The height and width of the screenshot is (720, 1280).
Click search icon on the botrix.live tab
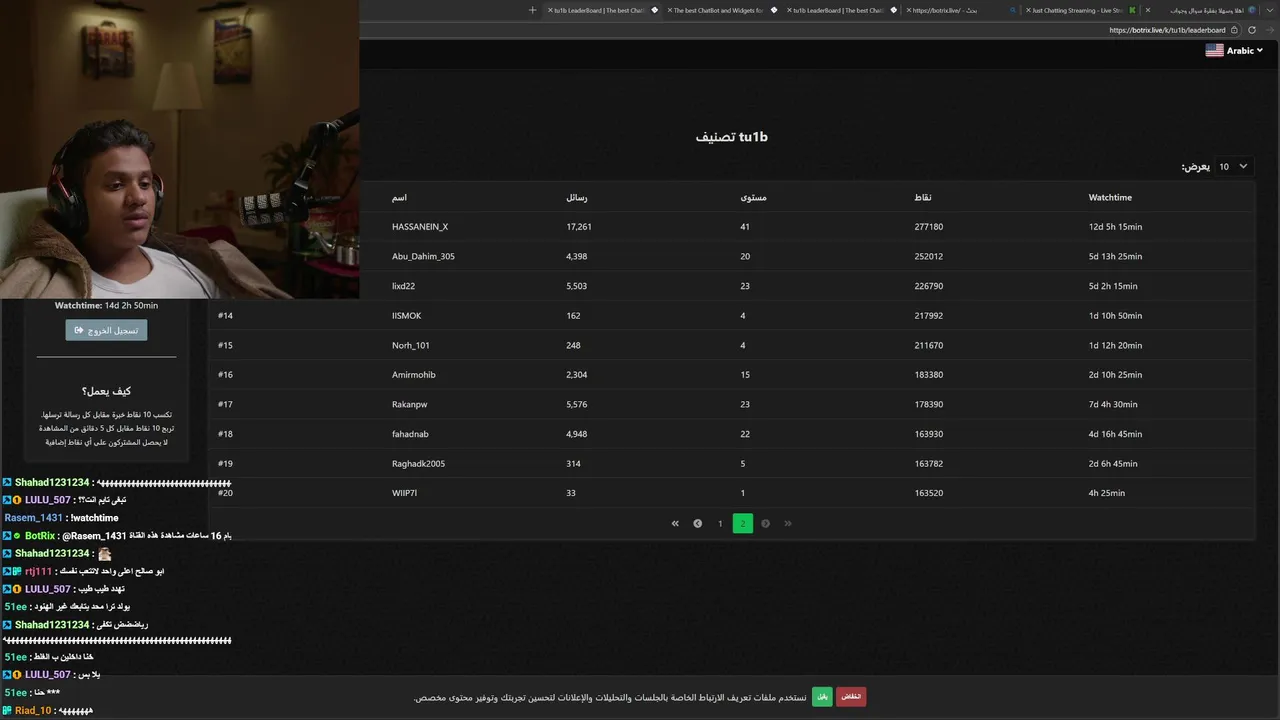point(1013,10)
